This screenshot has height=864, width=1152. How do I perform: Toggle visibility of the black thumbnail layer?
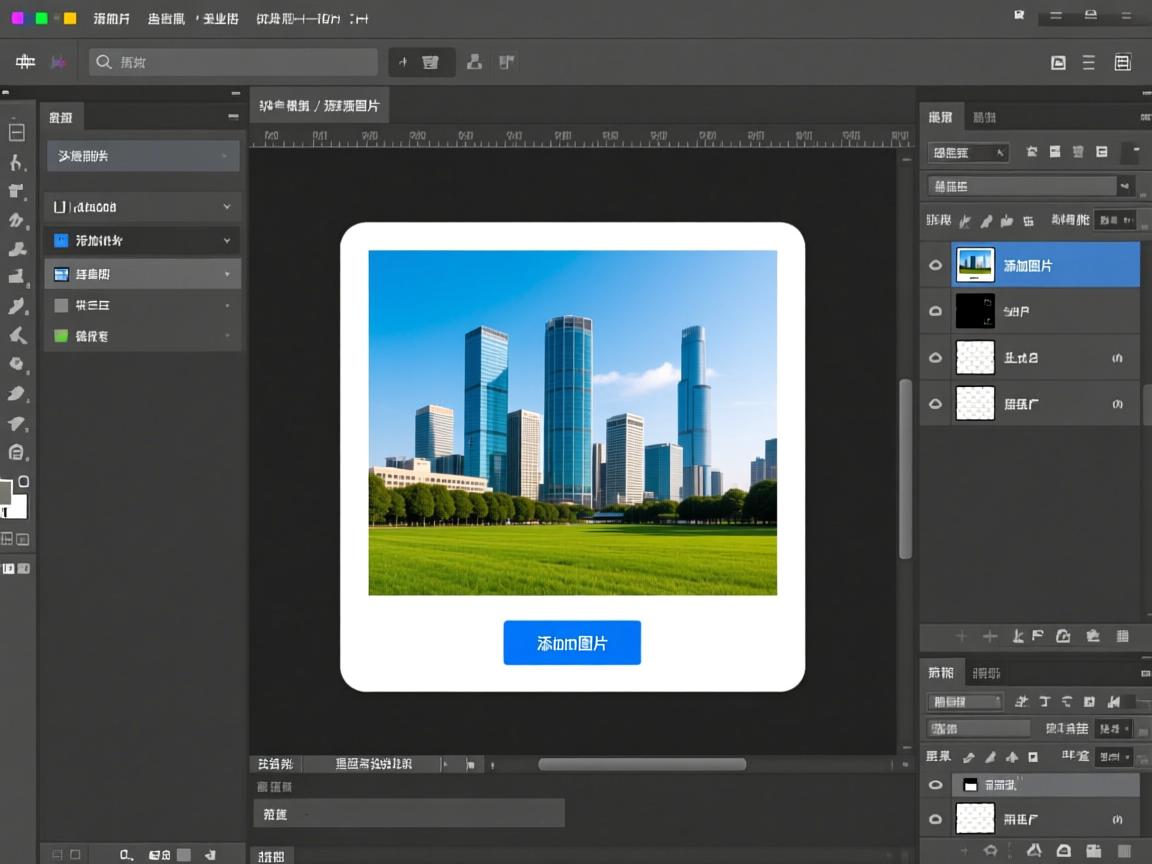pyautogui.click(x=935, y=311)
